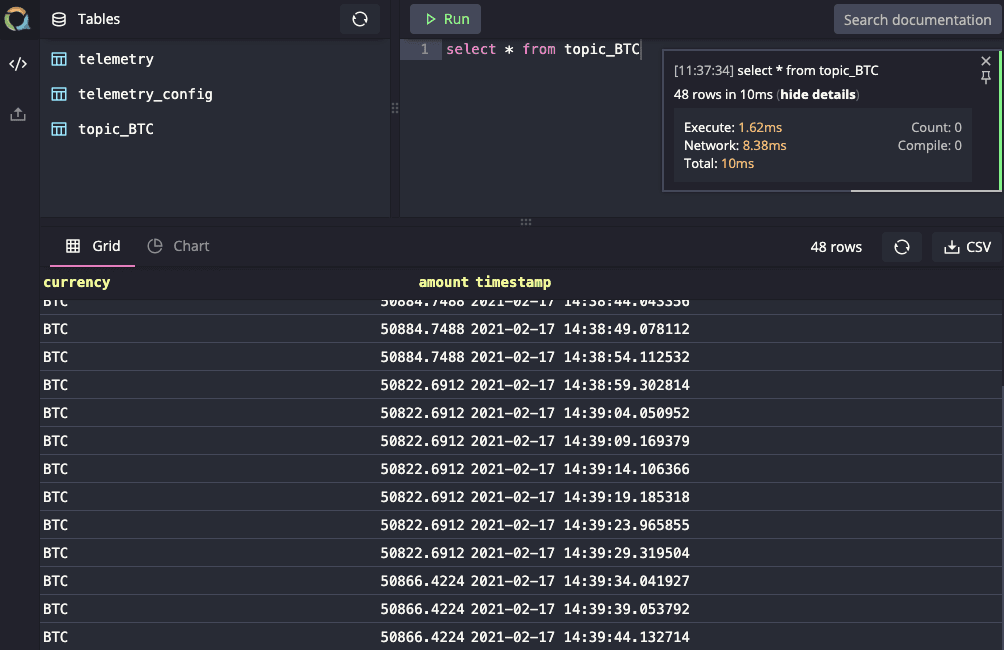Select the Grid tab
The height and width of the screenshot is (650, 1004).
coord(93,246)
